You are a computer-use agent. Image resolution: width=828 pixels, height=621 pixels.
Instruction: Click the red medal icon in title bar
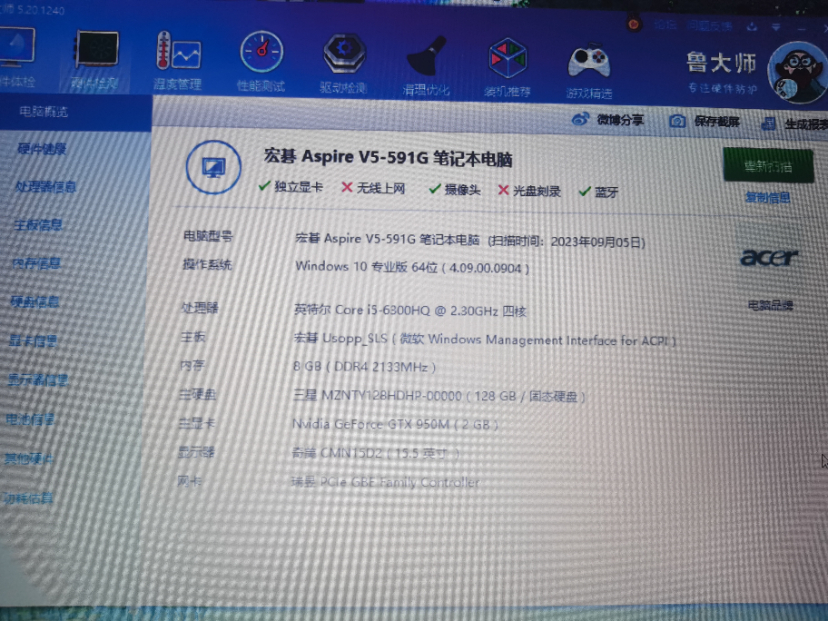pyautogui.click(x=634, y=24)
